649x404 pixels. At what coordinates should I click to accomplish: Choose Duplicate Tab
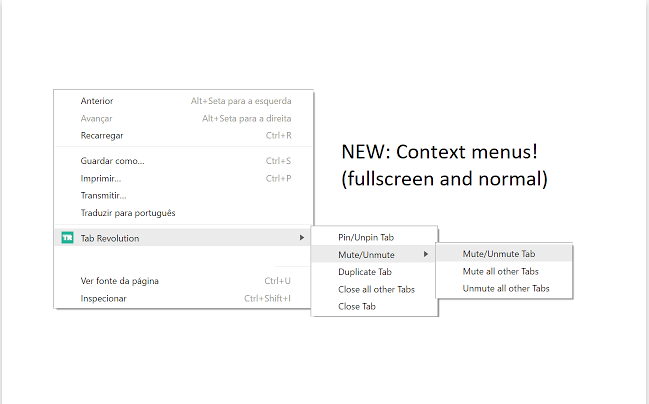click(374, 272)
